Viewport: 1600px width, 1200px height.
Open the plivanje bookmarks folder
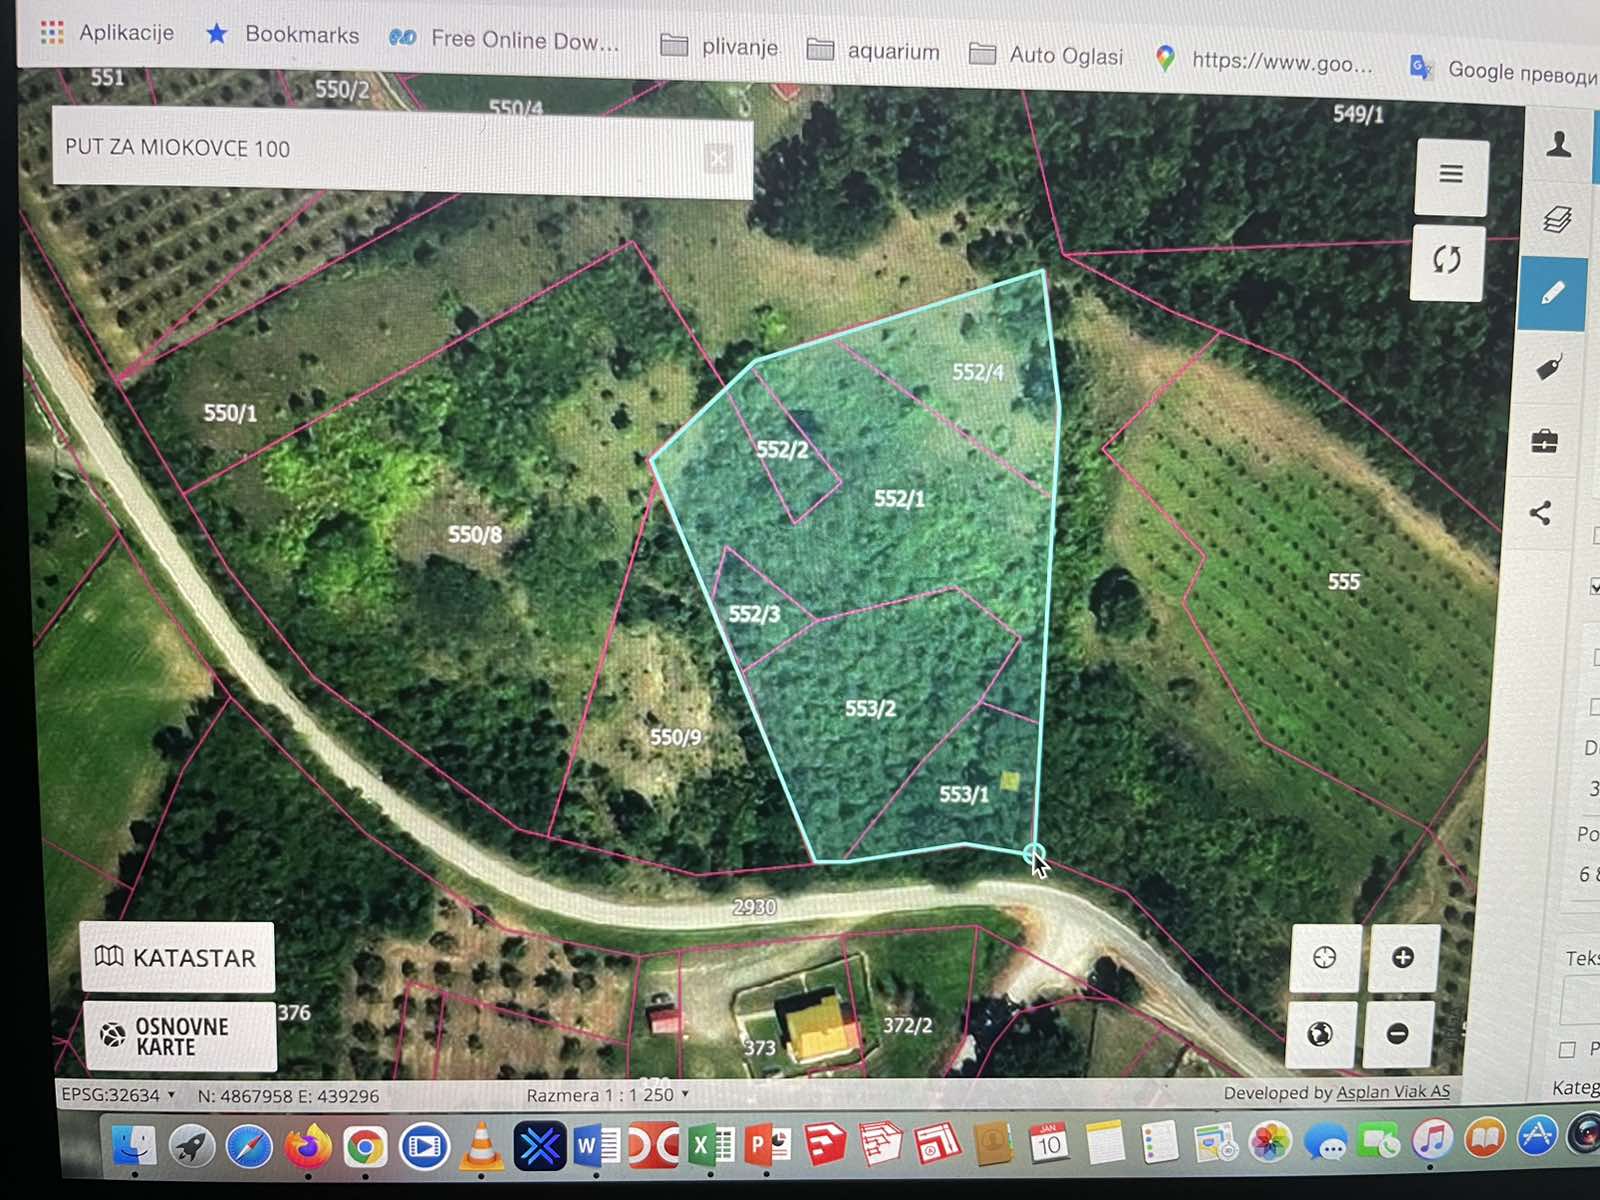(x=720, y=47)
